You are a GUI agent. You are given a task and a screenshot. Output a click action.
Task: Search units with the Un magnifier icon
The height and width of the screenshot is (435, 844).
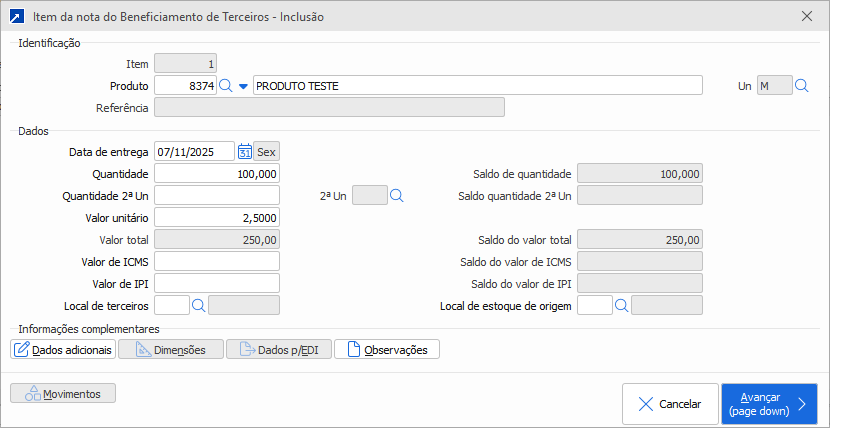tap(801, 86)
